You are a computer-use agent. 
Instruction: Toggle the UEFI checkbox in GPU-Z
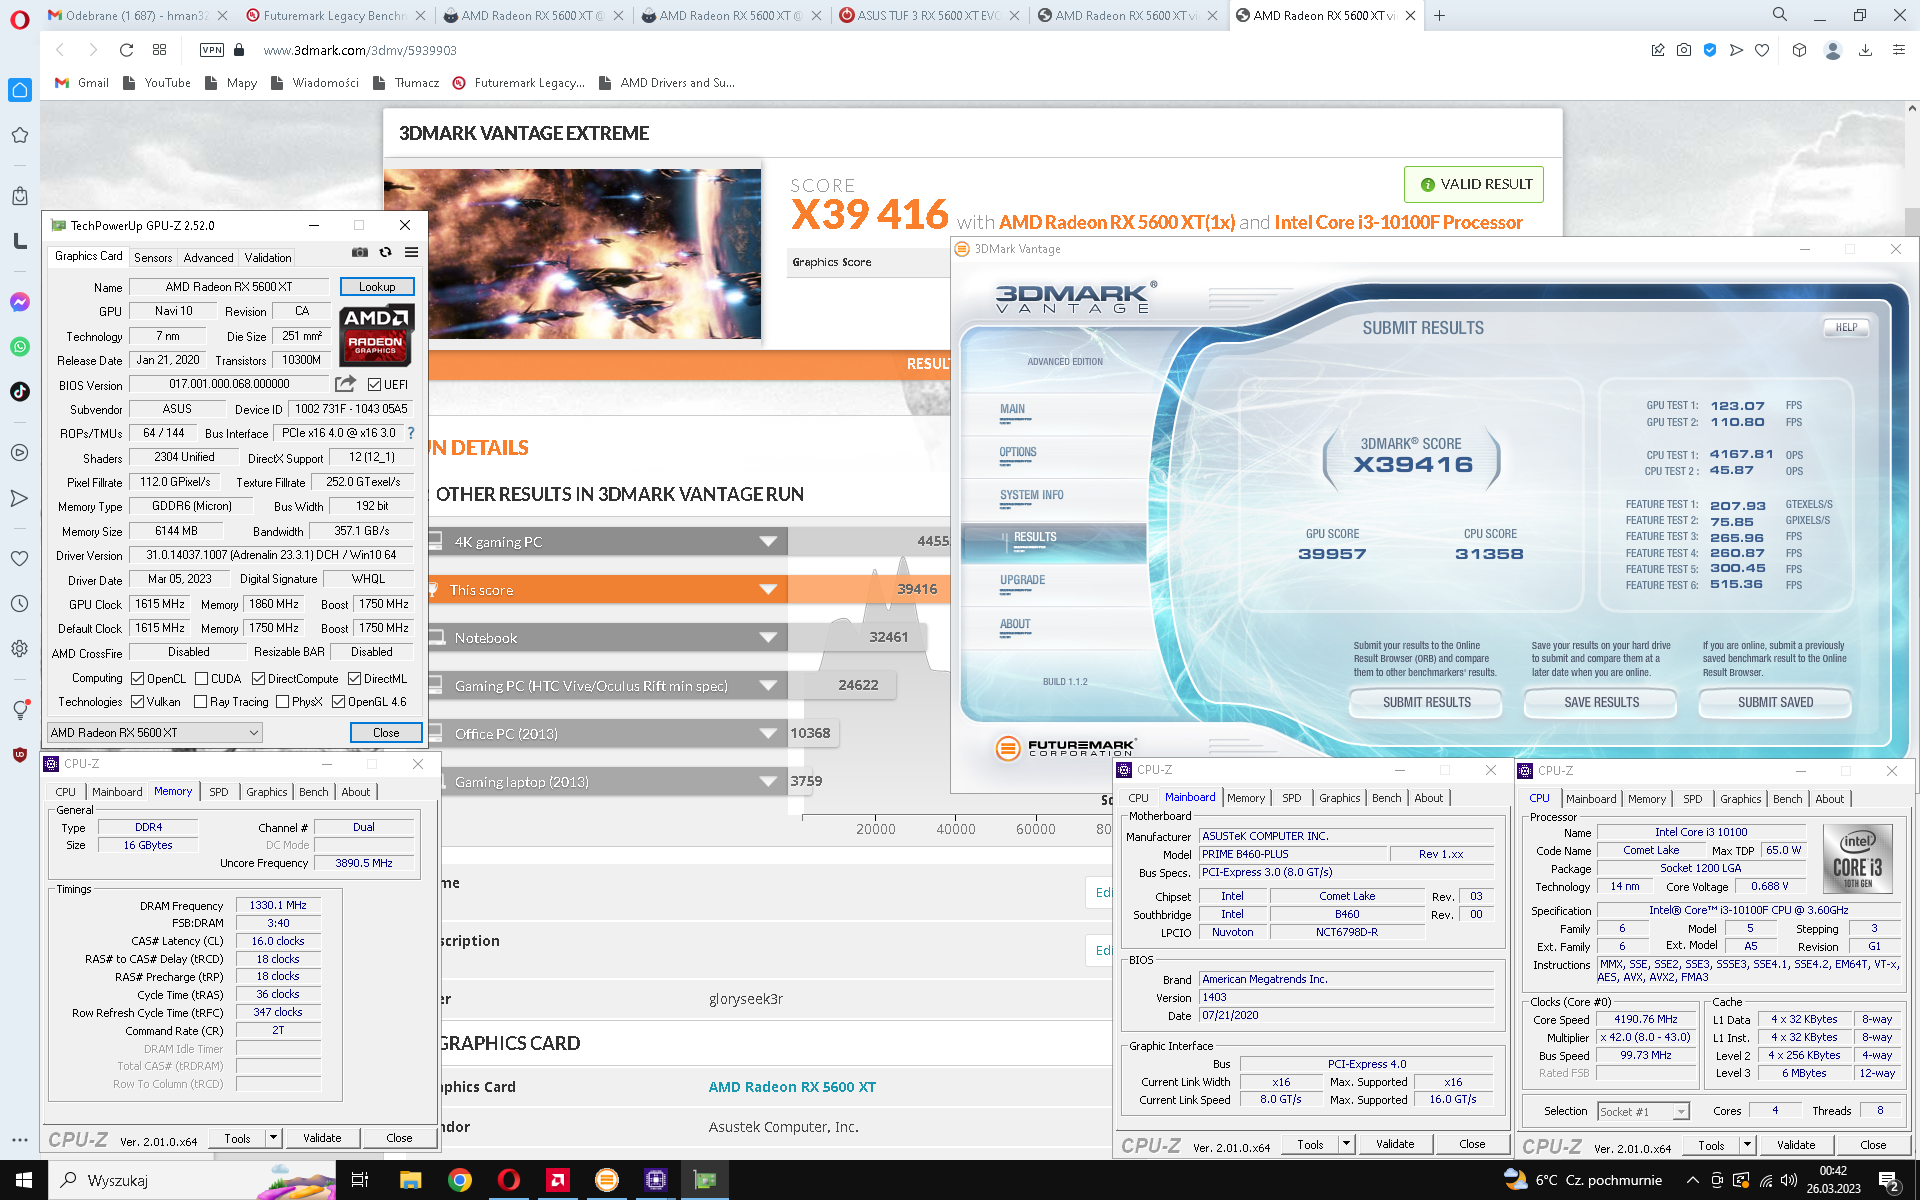[x=374, y=385]
